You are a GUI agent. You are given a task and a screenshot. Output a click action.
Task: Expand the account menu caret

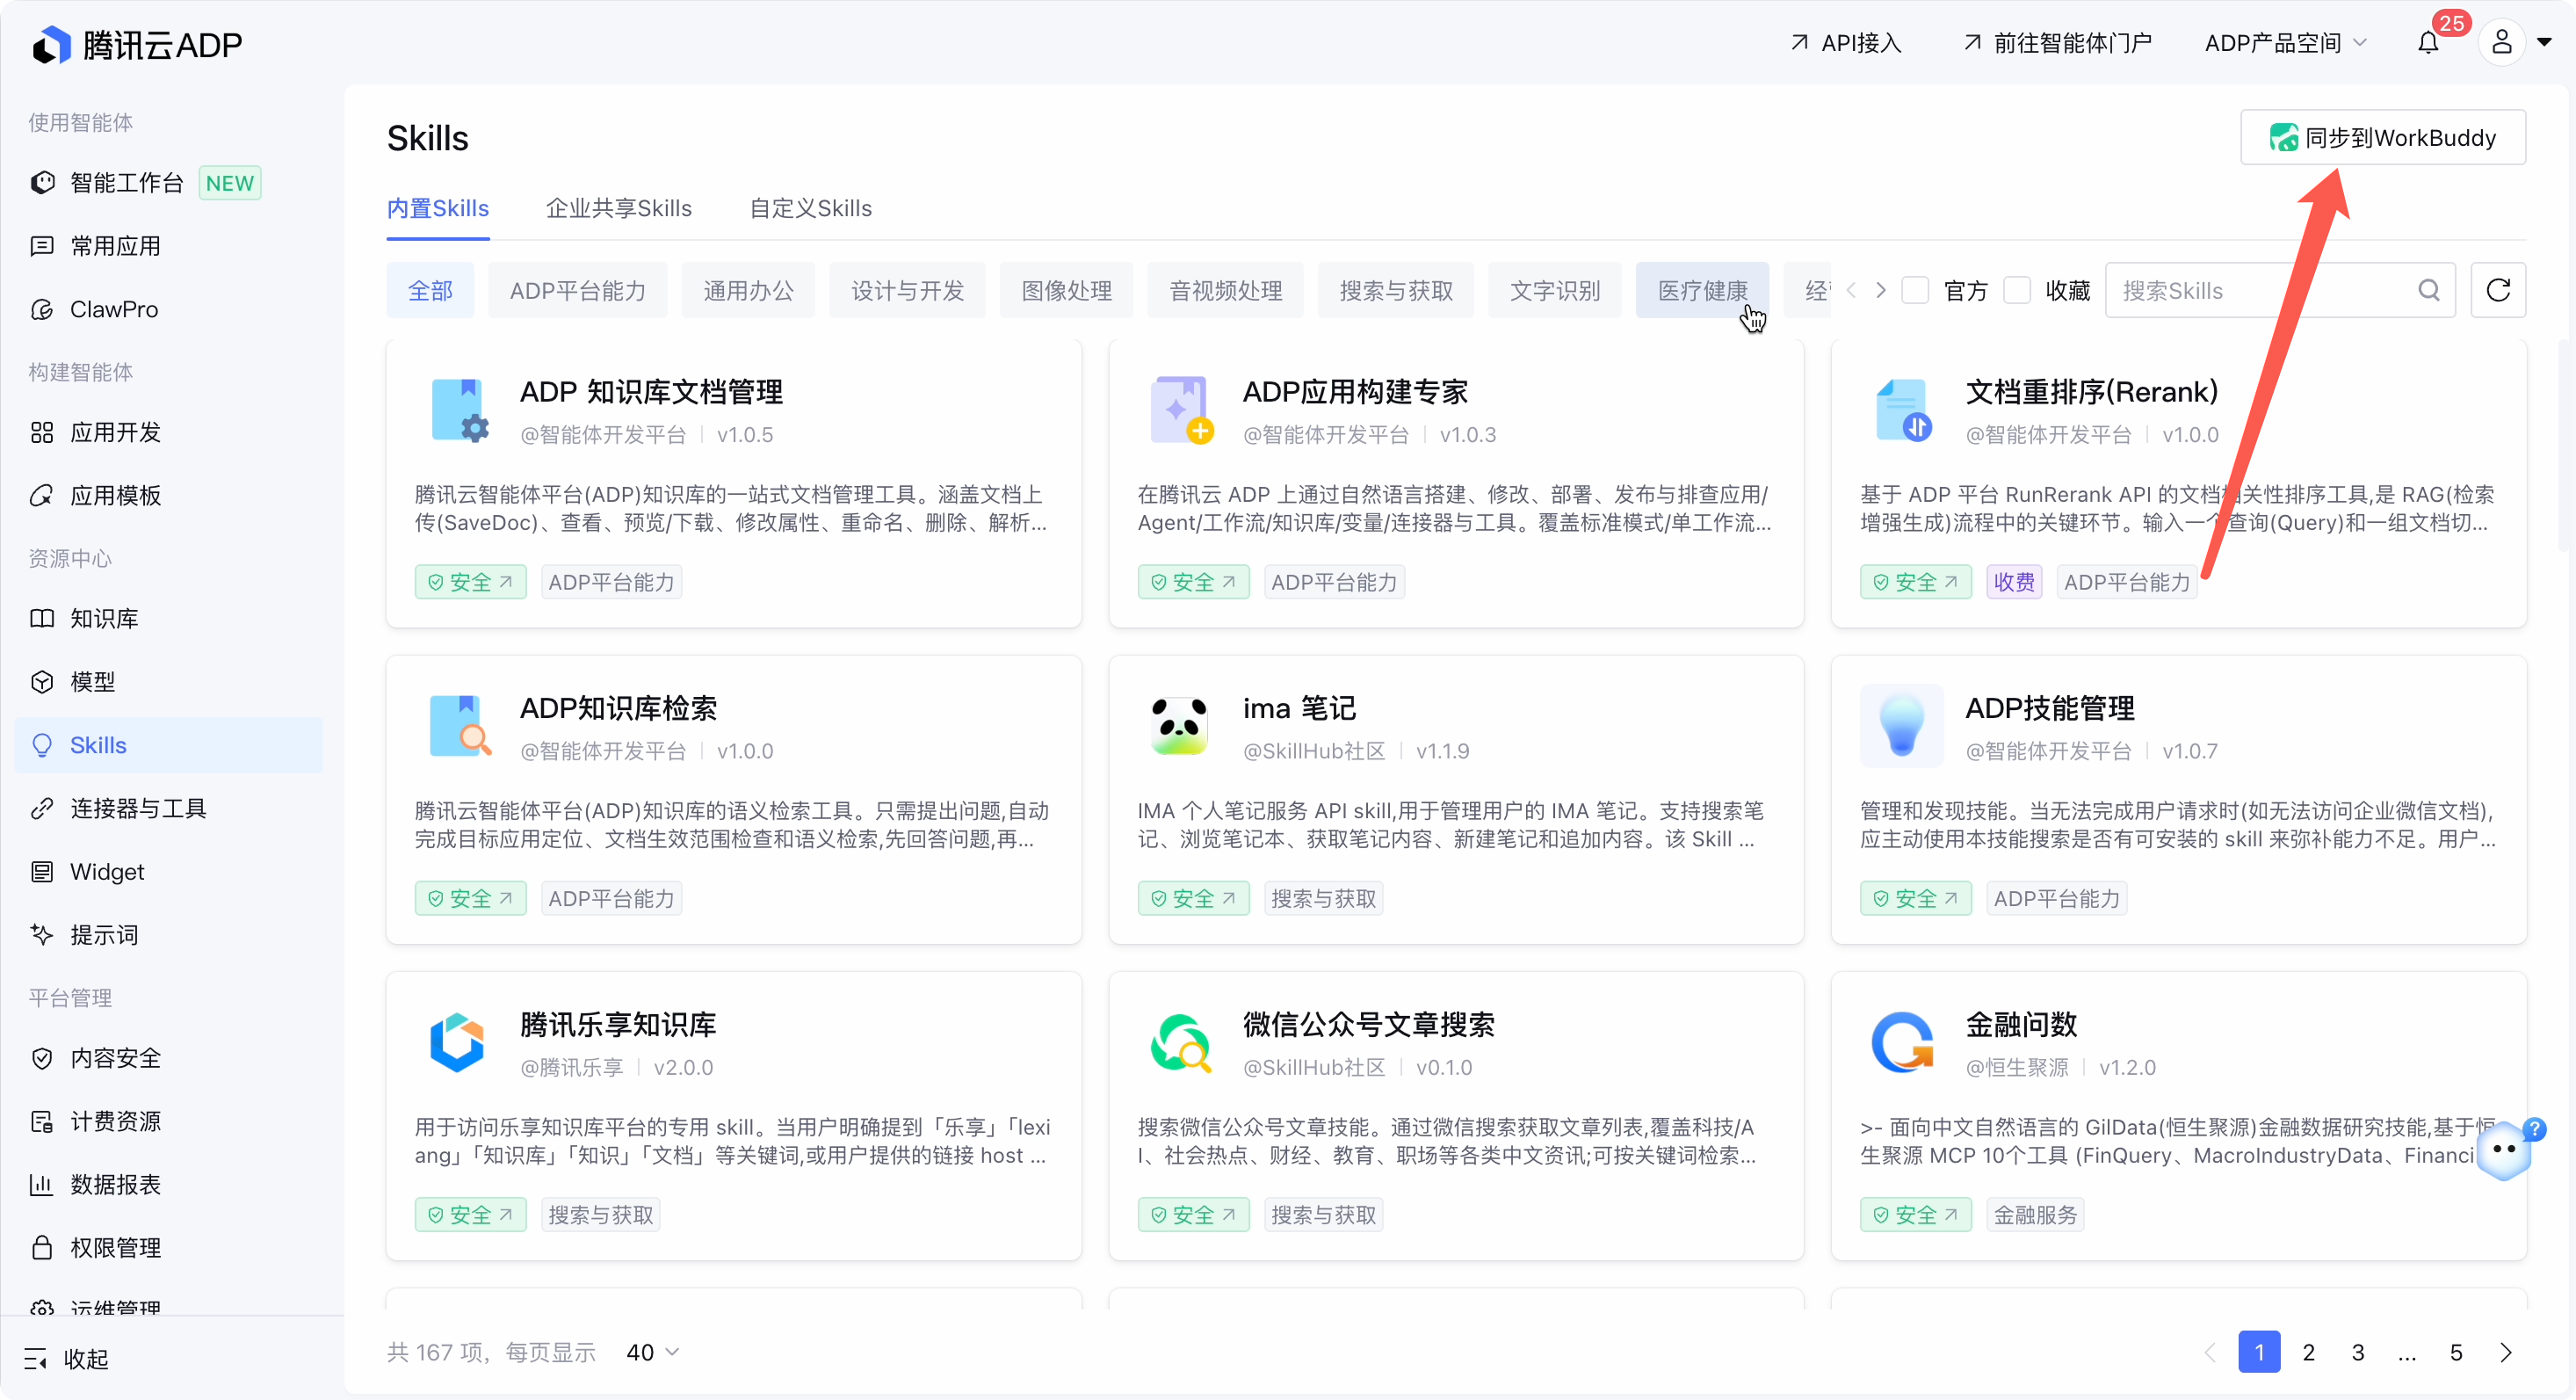point(2544,42)
